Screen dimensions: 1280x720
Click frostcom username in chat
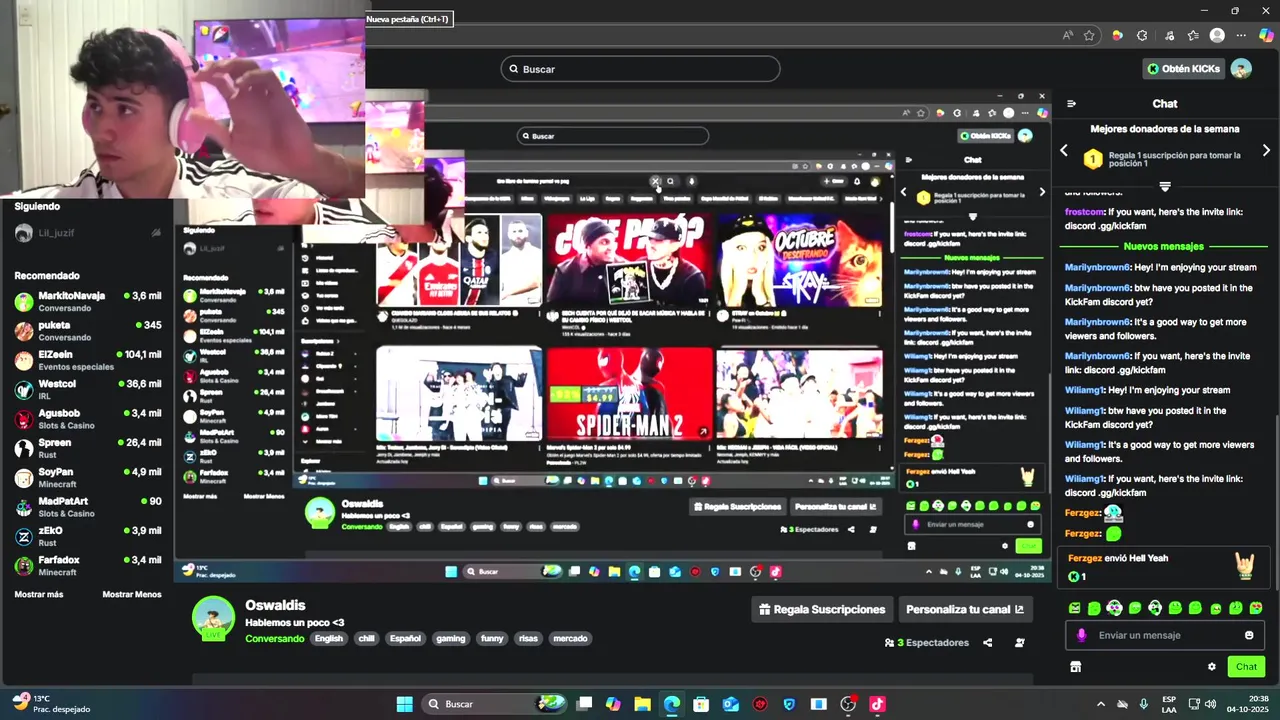click(x=1083, y=212)
